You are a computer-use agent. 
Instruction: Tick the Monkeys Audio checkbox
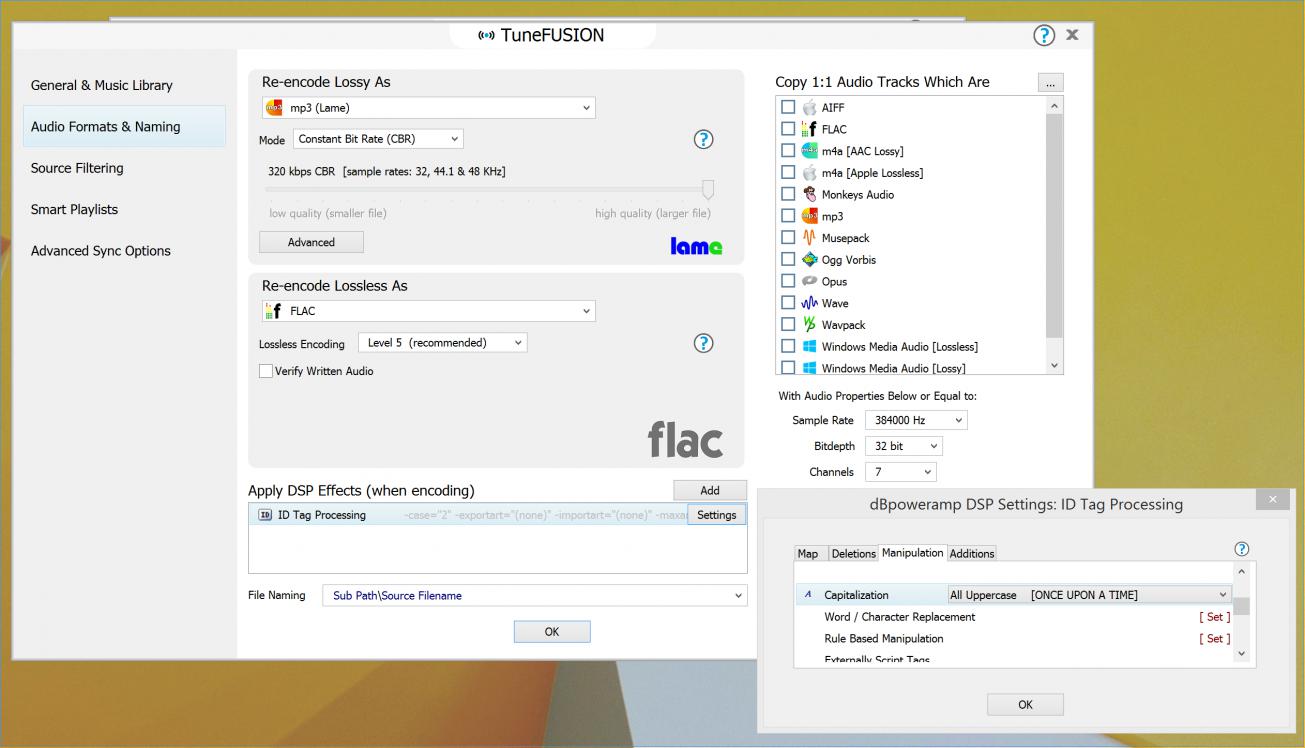coord(788,194)
